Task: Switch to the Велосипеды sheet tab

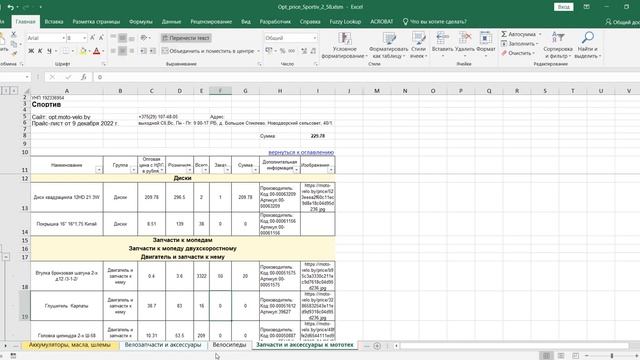Action: coord(229,345)
